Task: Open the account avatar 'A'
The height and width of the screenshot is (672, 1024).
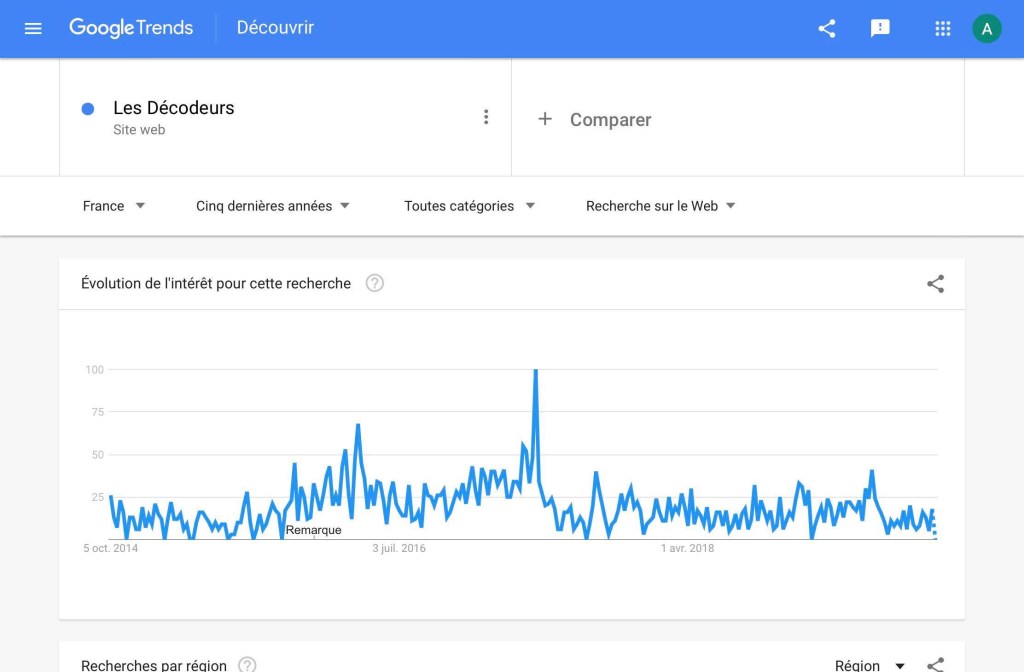Action: tap(986, 28)
